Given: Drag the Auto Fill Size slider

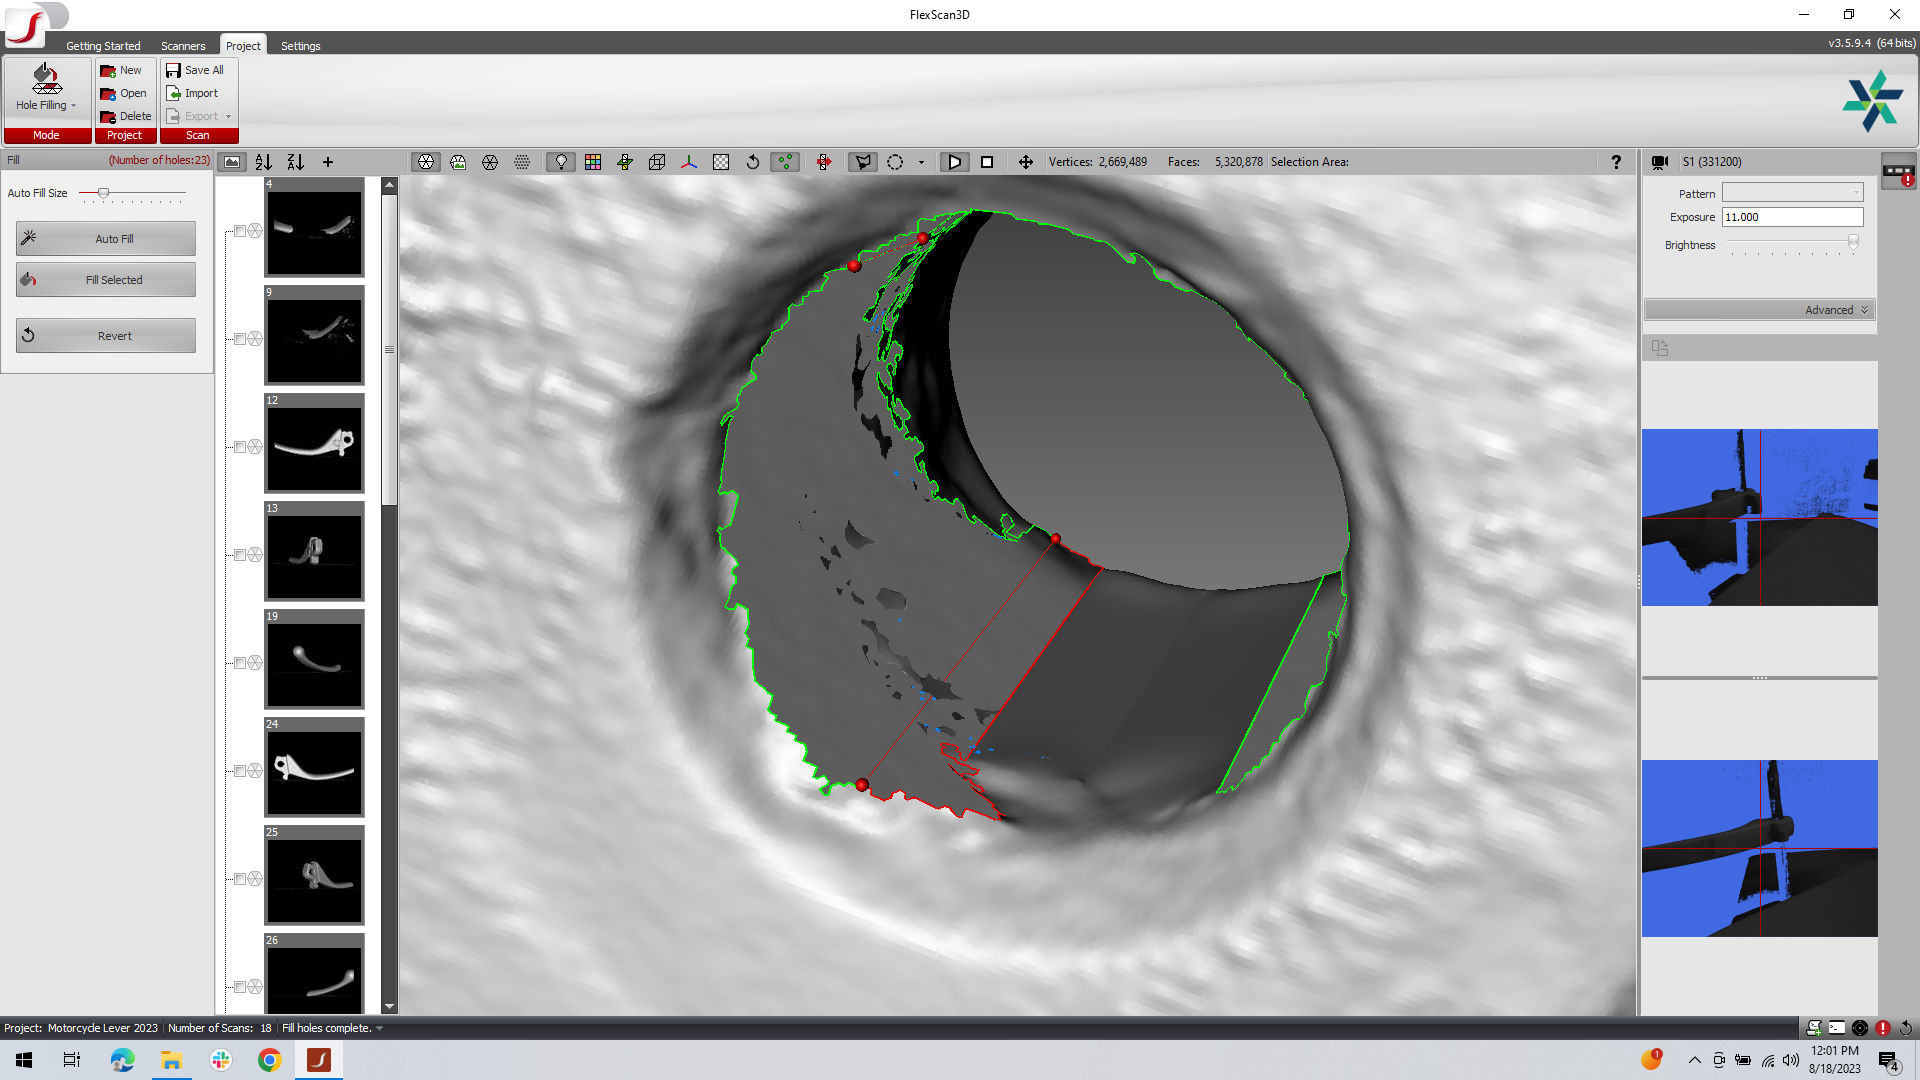Looking at the screenshot, I should coord(104,190).
